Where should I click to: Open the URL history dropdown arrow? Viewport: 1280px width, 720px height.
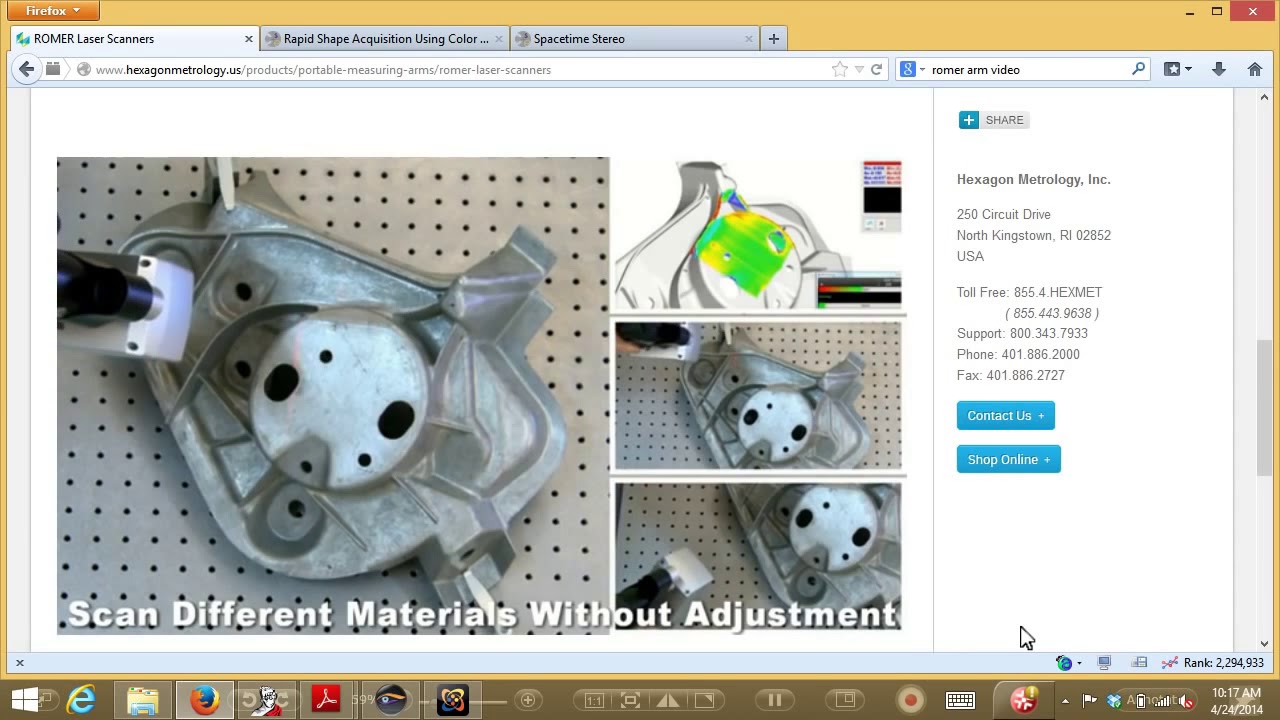coord(859,70)
